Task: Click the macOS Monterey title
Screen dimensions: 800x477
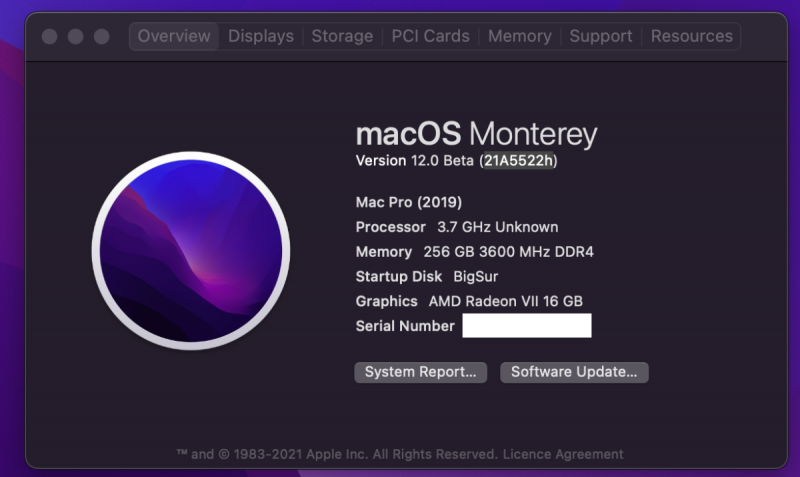Action: pyautogui.click(x=476, y=134)
